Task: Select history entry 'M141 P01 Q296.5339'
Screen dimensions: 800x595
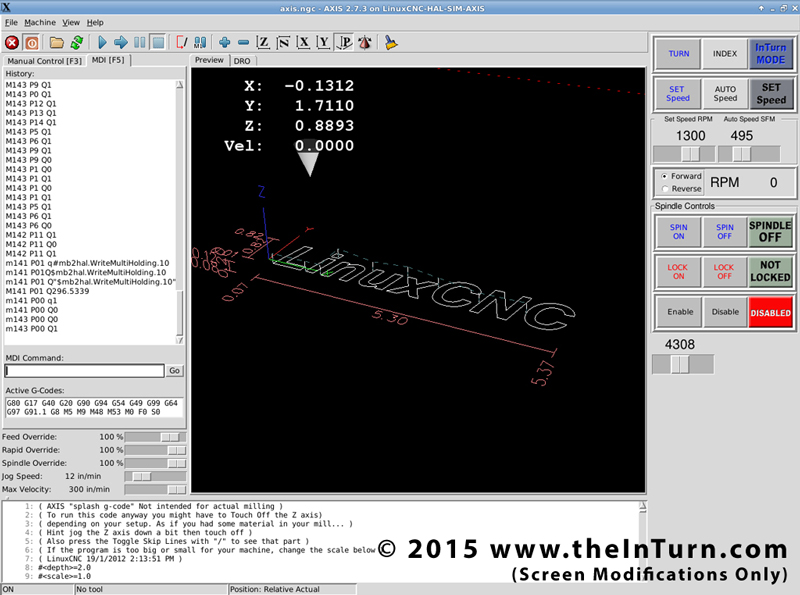Action: [47, 291]
